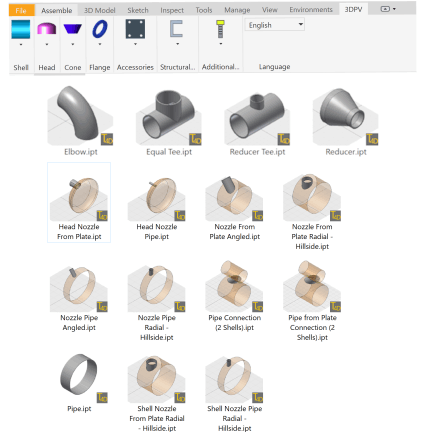Click the Structural beam icon
The image size is (432, 432).
coord(177,29)
